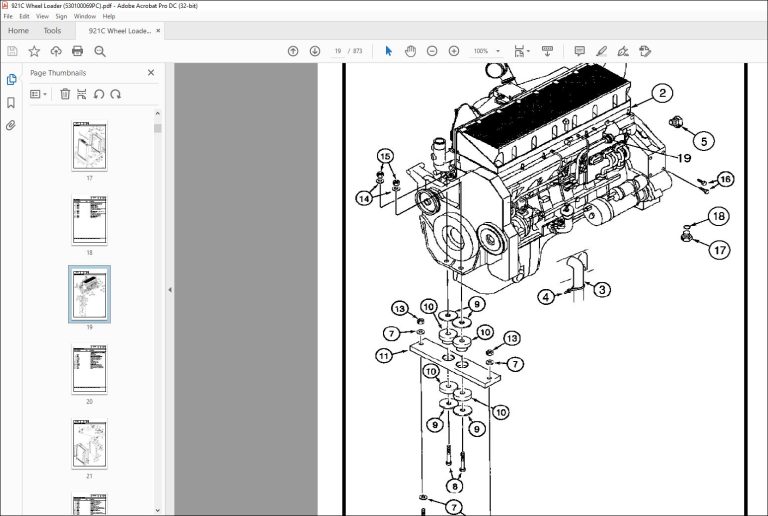Open thumbnails options dropdown menu
Viewport: 768px width, 516px height.
click(38, 94)
